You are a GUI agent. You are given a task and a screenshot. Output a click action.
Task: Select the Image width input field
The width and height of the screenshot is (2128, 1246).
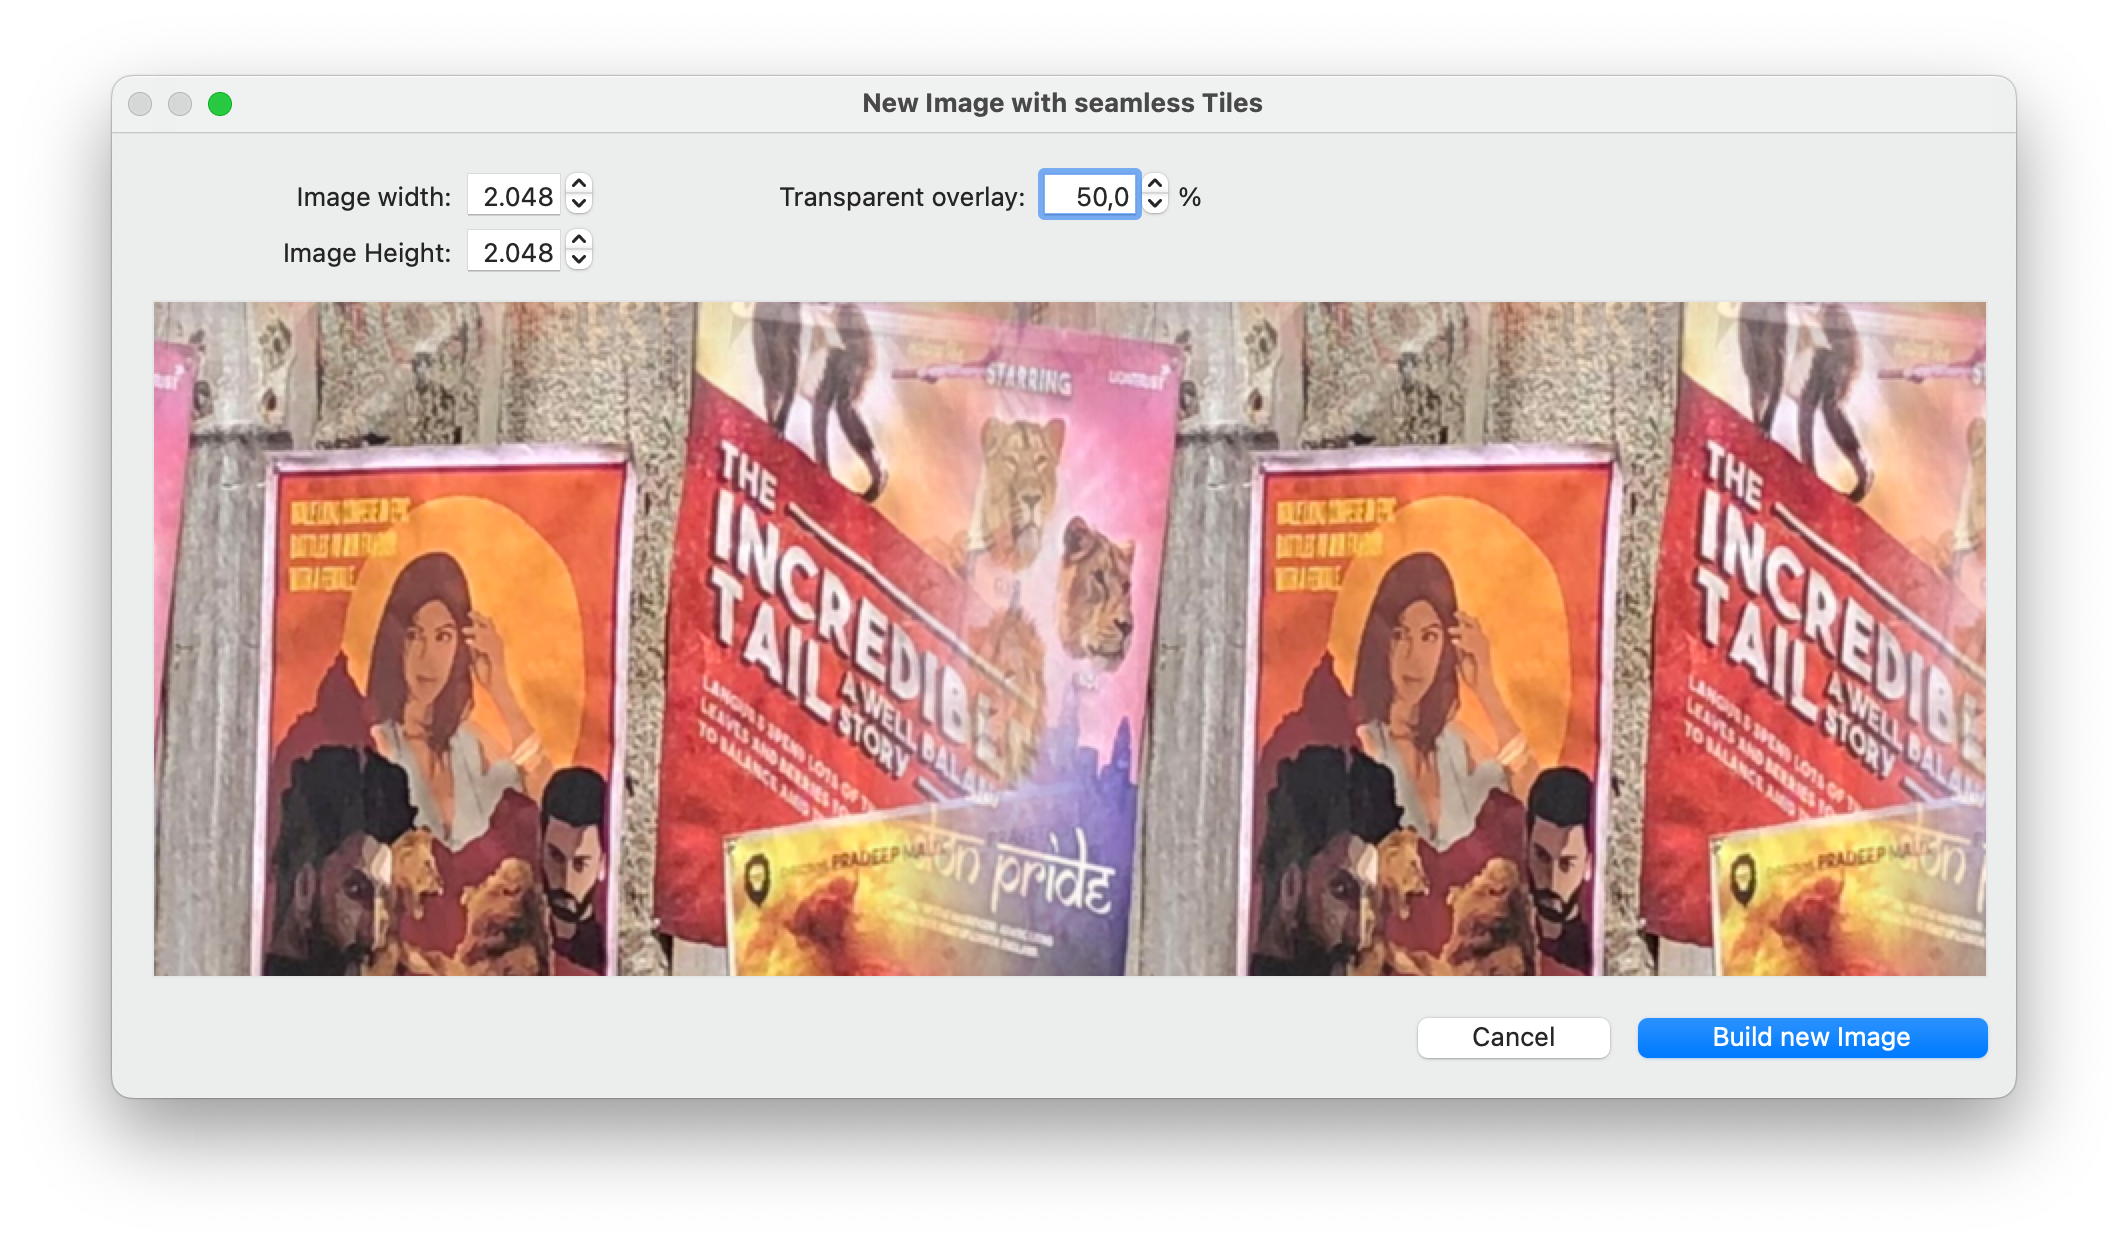[x=516, y=196]
